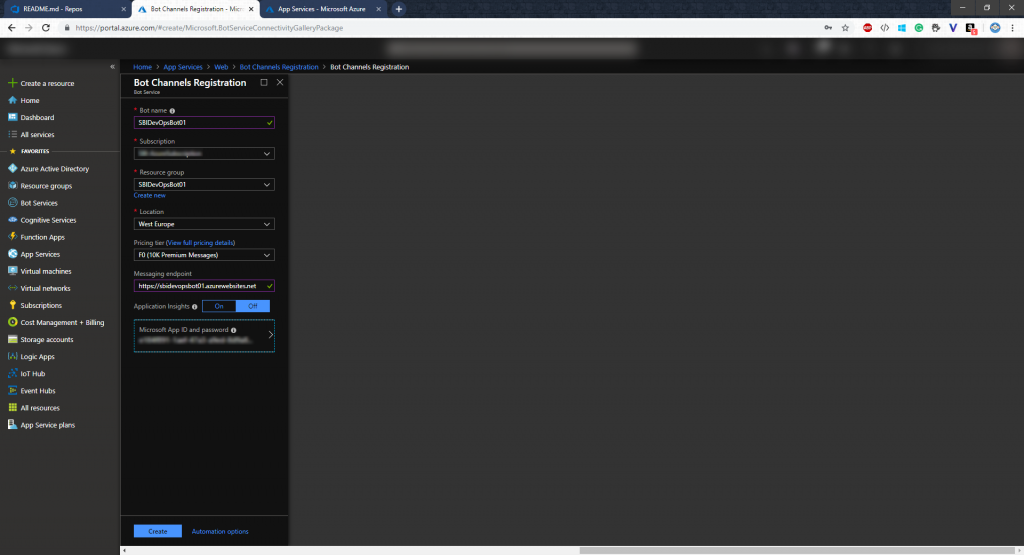Open a new browser tab
1024x555 pixels.
click(x=398, y=9)
